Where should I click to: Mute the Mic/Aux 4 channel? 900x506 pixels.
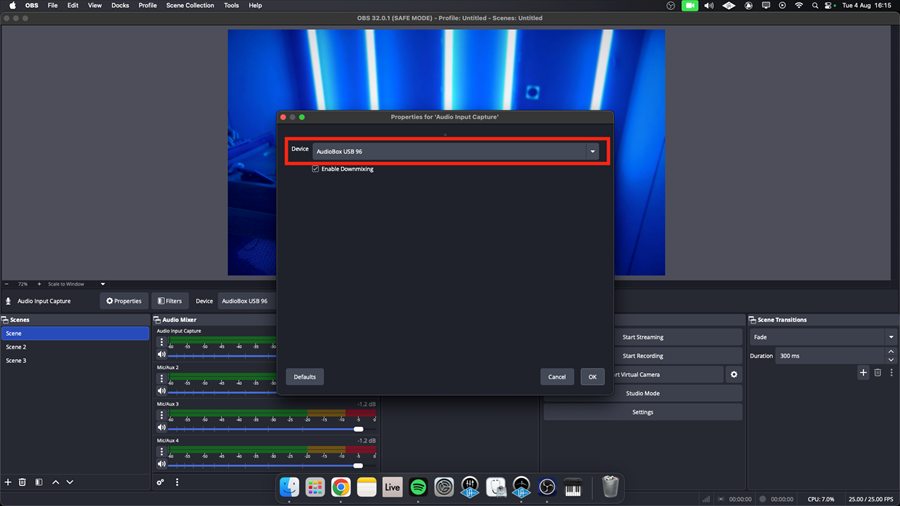tap(161, 464)
